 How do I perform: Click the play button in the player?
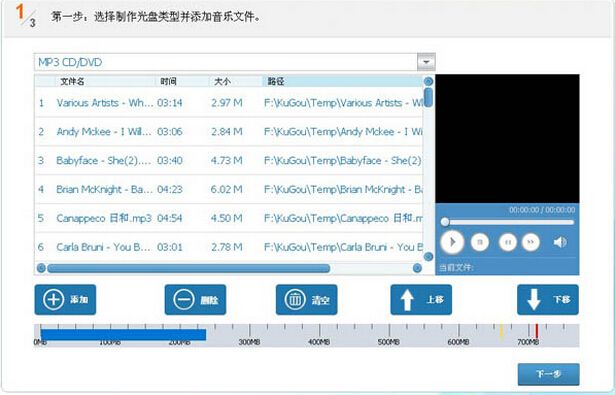[x=452, y=242]
